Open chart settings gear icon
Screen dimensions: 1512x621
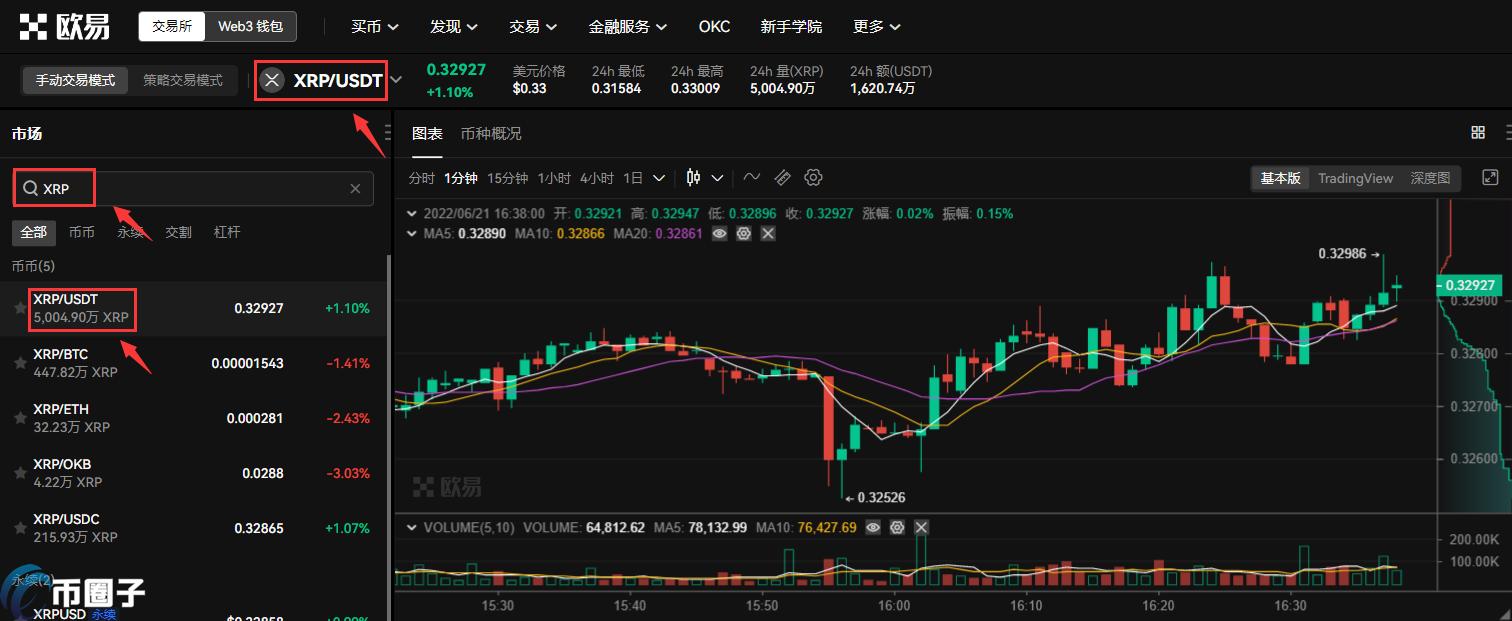tap(814, 178)
